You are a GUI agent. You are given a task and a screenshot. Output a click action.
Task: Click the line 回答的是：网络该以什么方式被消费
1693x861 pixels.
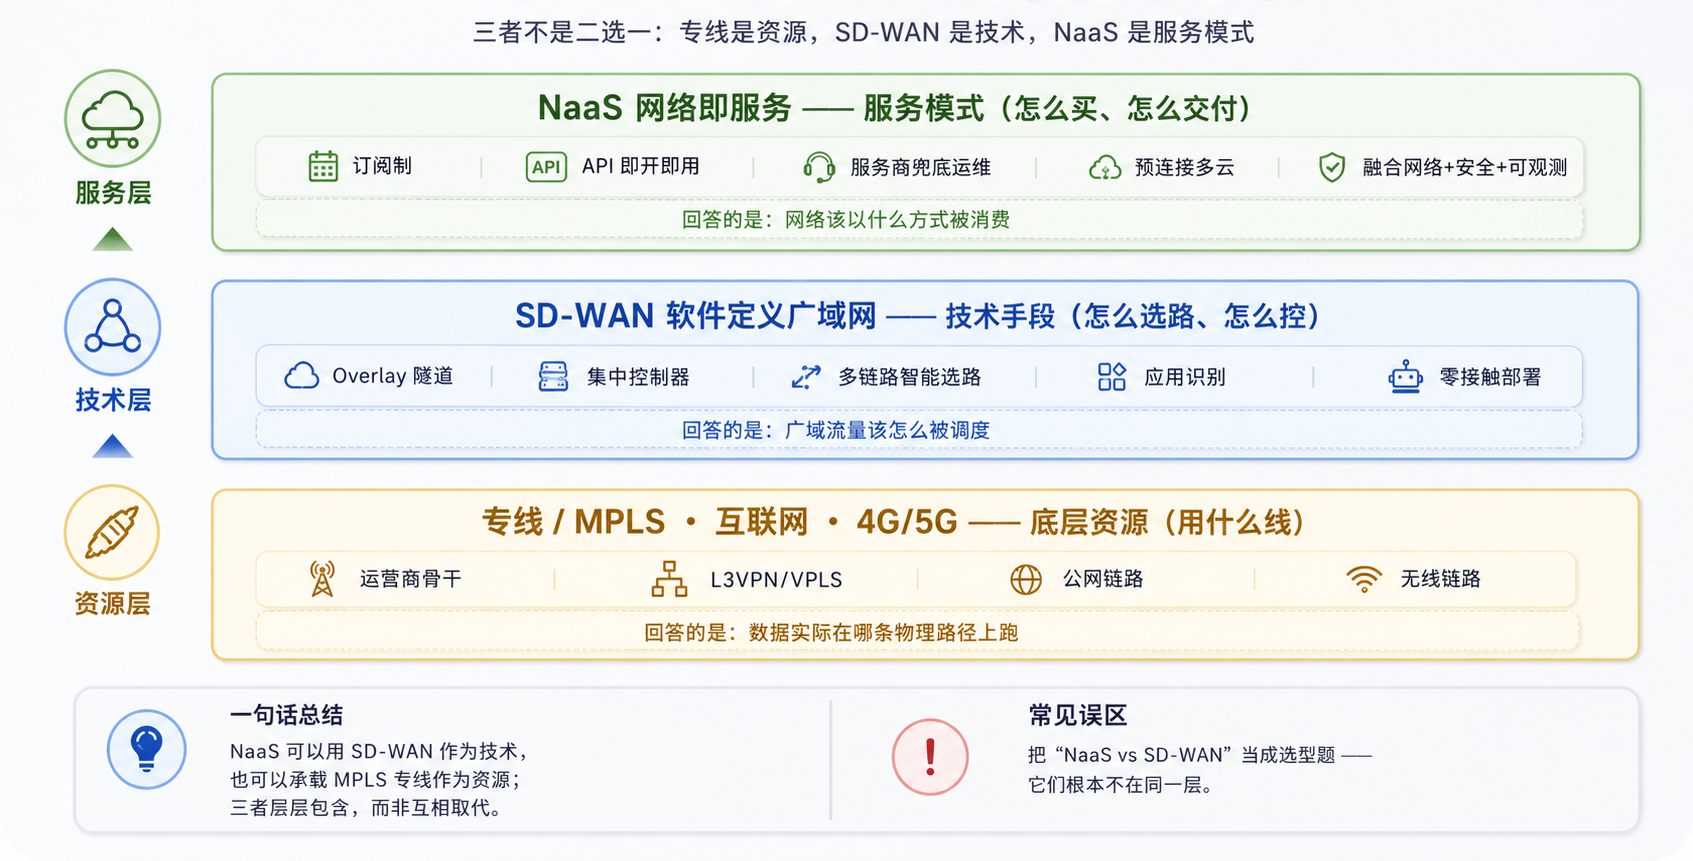pyautogui.click(x=845, y=220)
